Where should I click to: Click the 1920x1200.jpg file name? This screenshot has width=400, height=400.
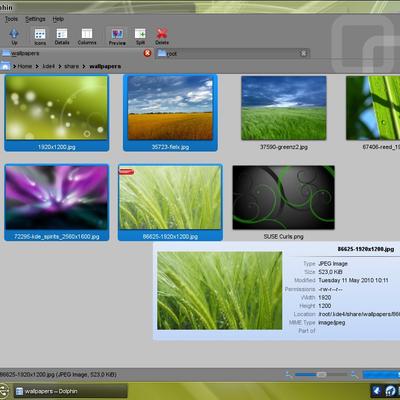coord(57,147)
